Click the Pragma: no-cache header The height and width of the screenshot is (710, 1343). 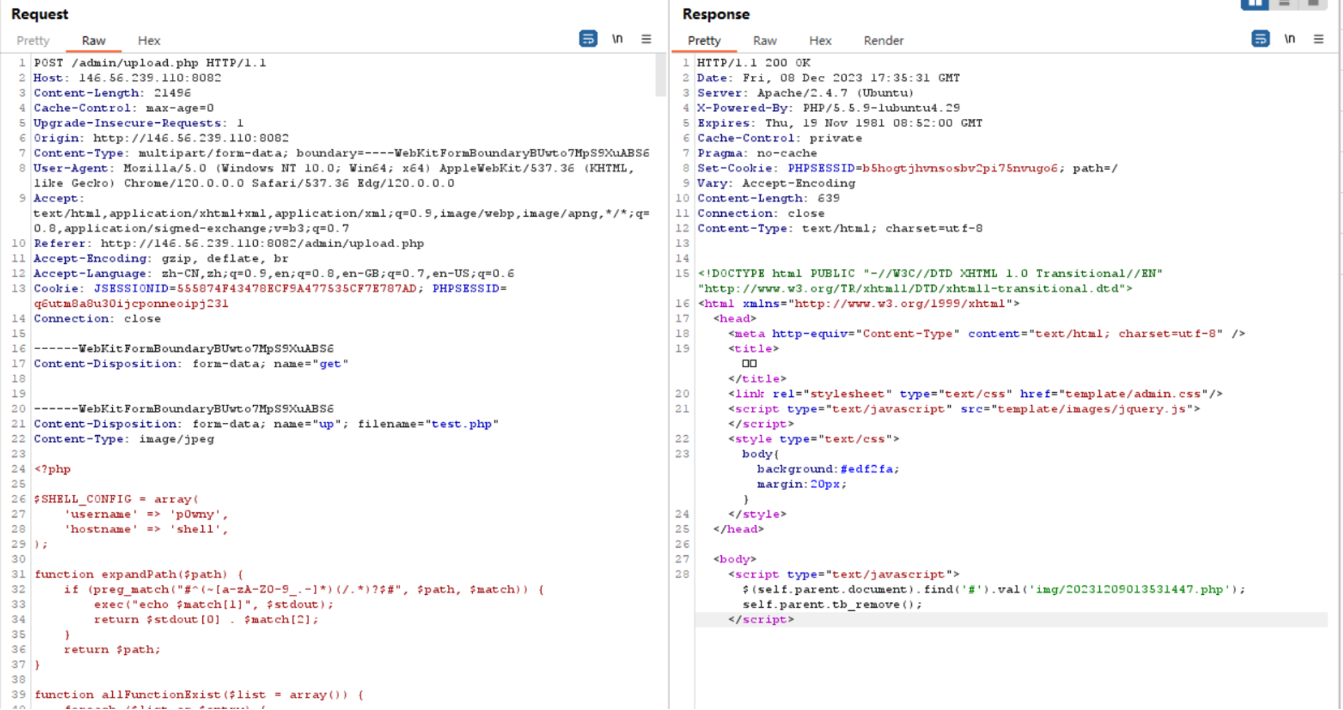click(757, 153)
